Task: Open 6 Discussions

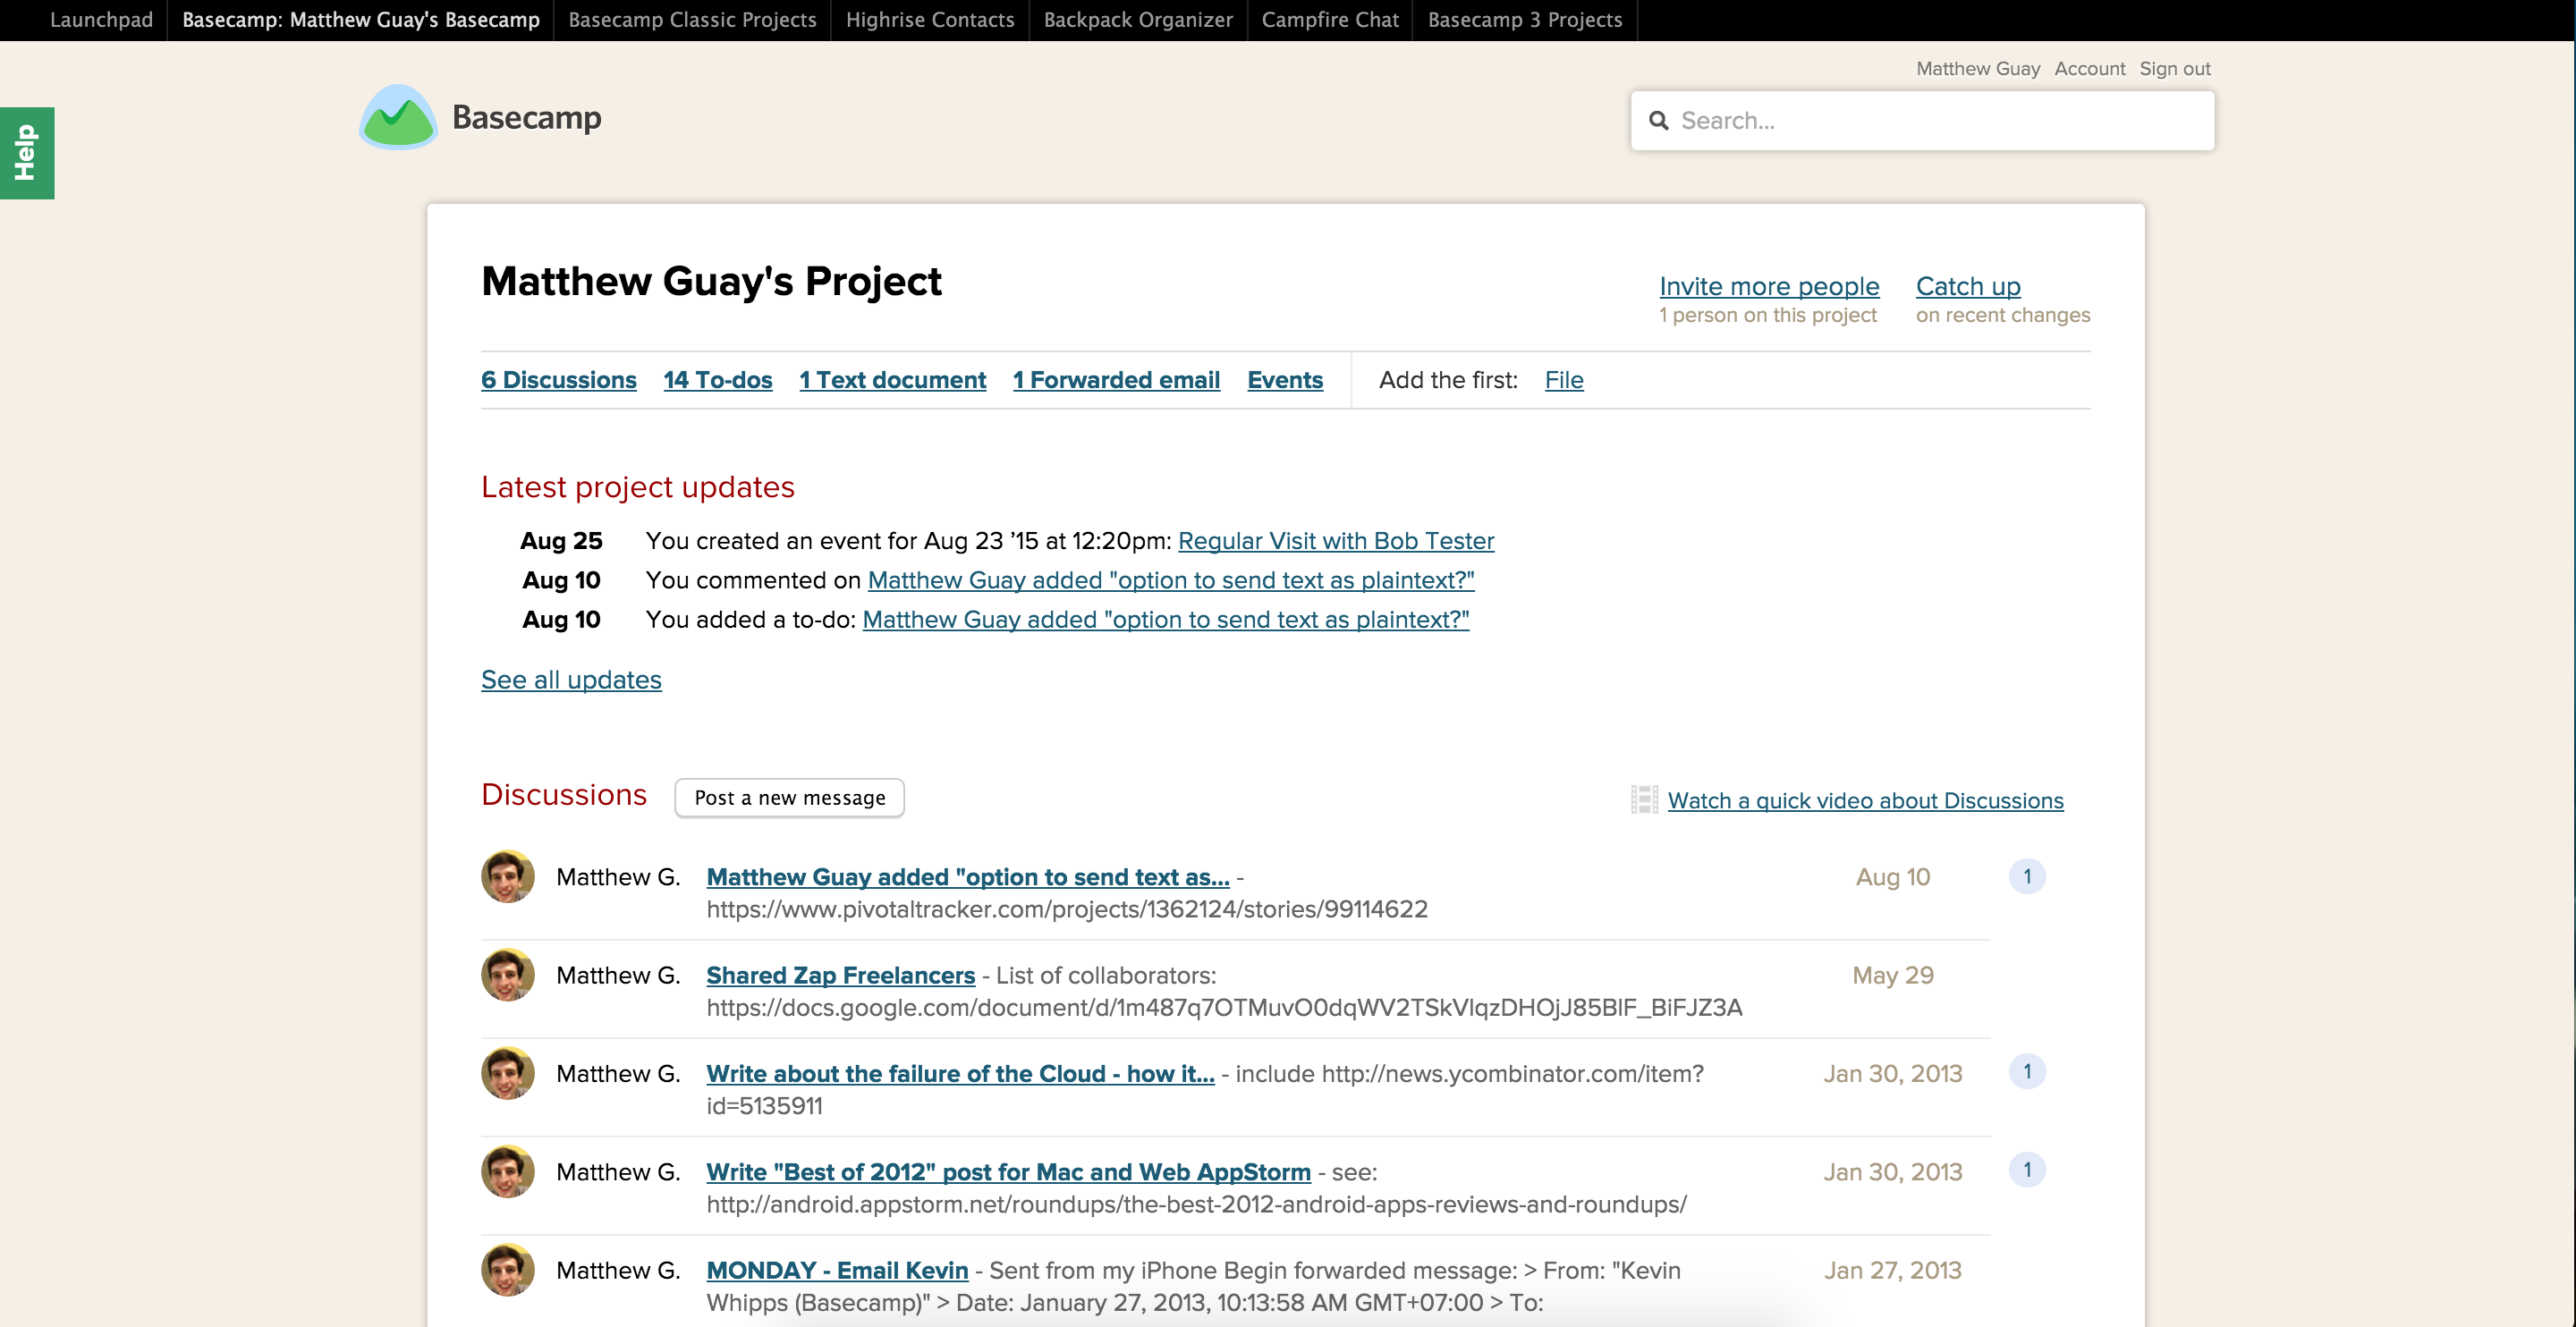Action: tap(558, 380)
